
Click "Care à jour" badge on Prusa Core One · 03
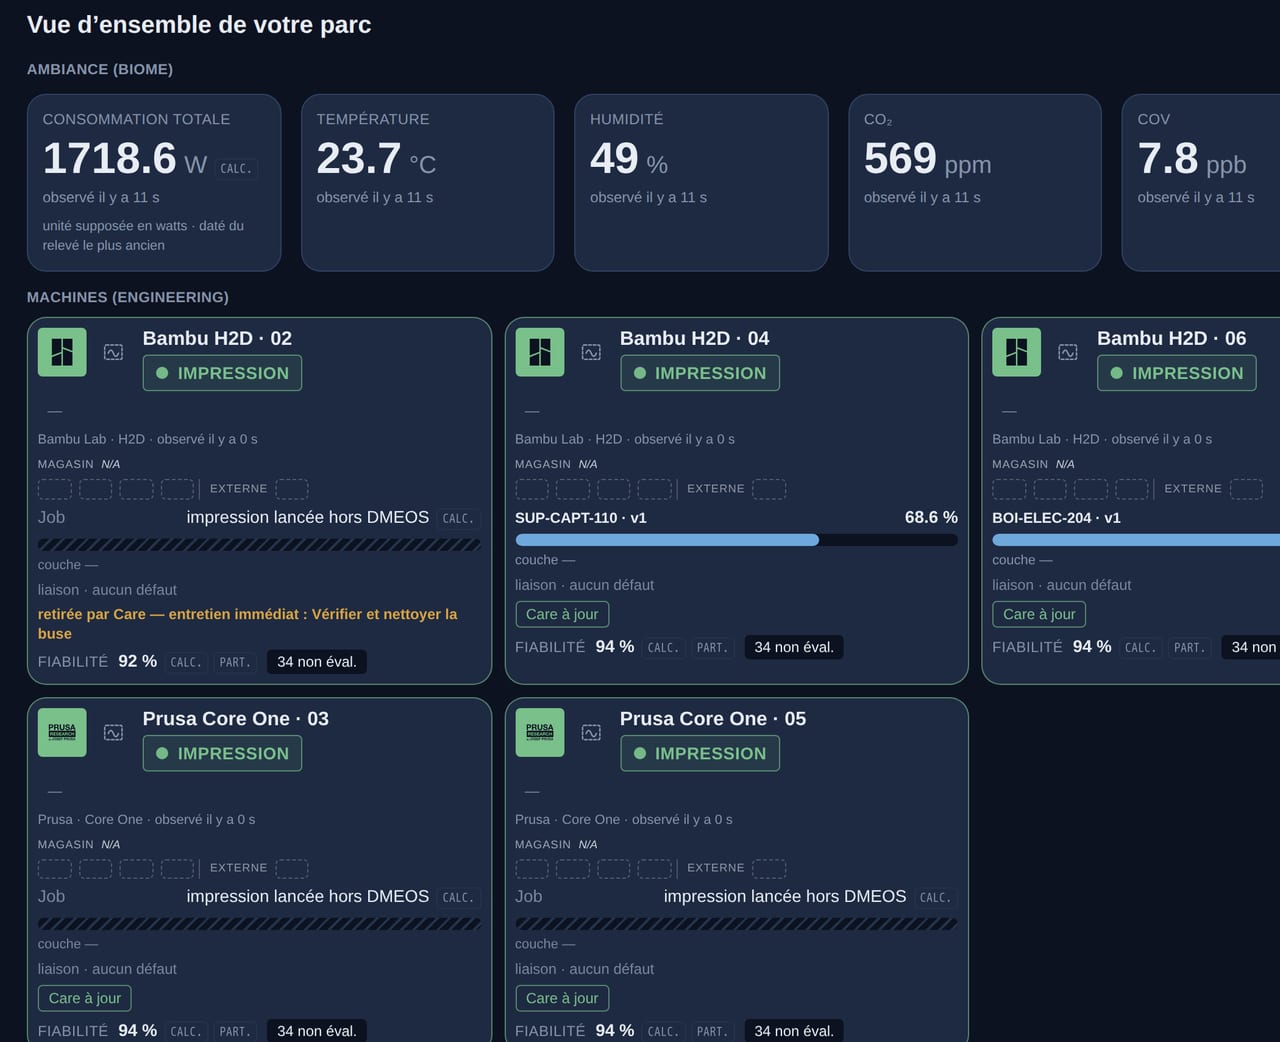tap(85, 998)
